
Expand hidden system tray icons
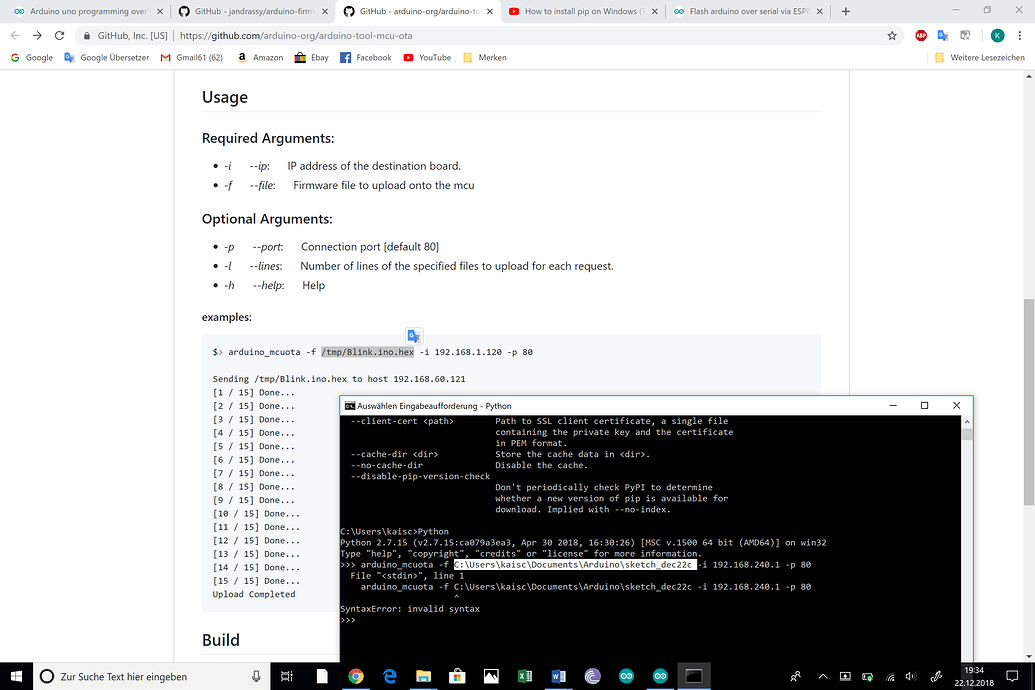tap(823, 676)
